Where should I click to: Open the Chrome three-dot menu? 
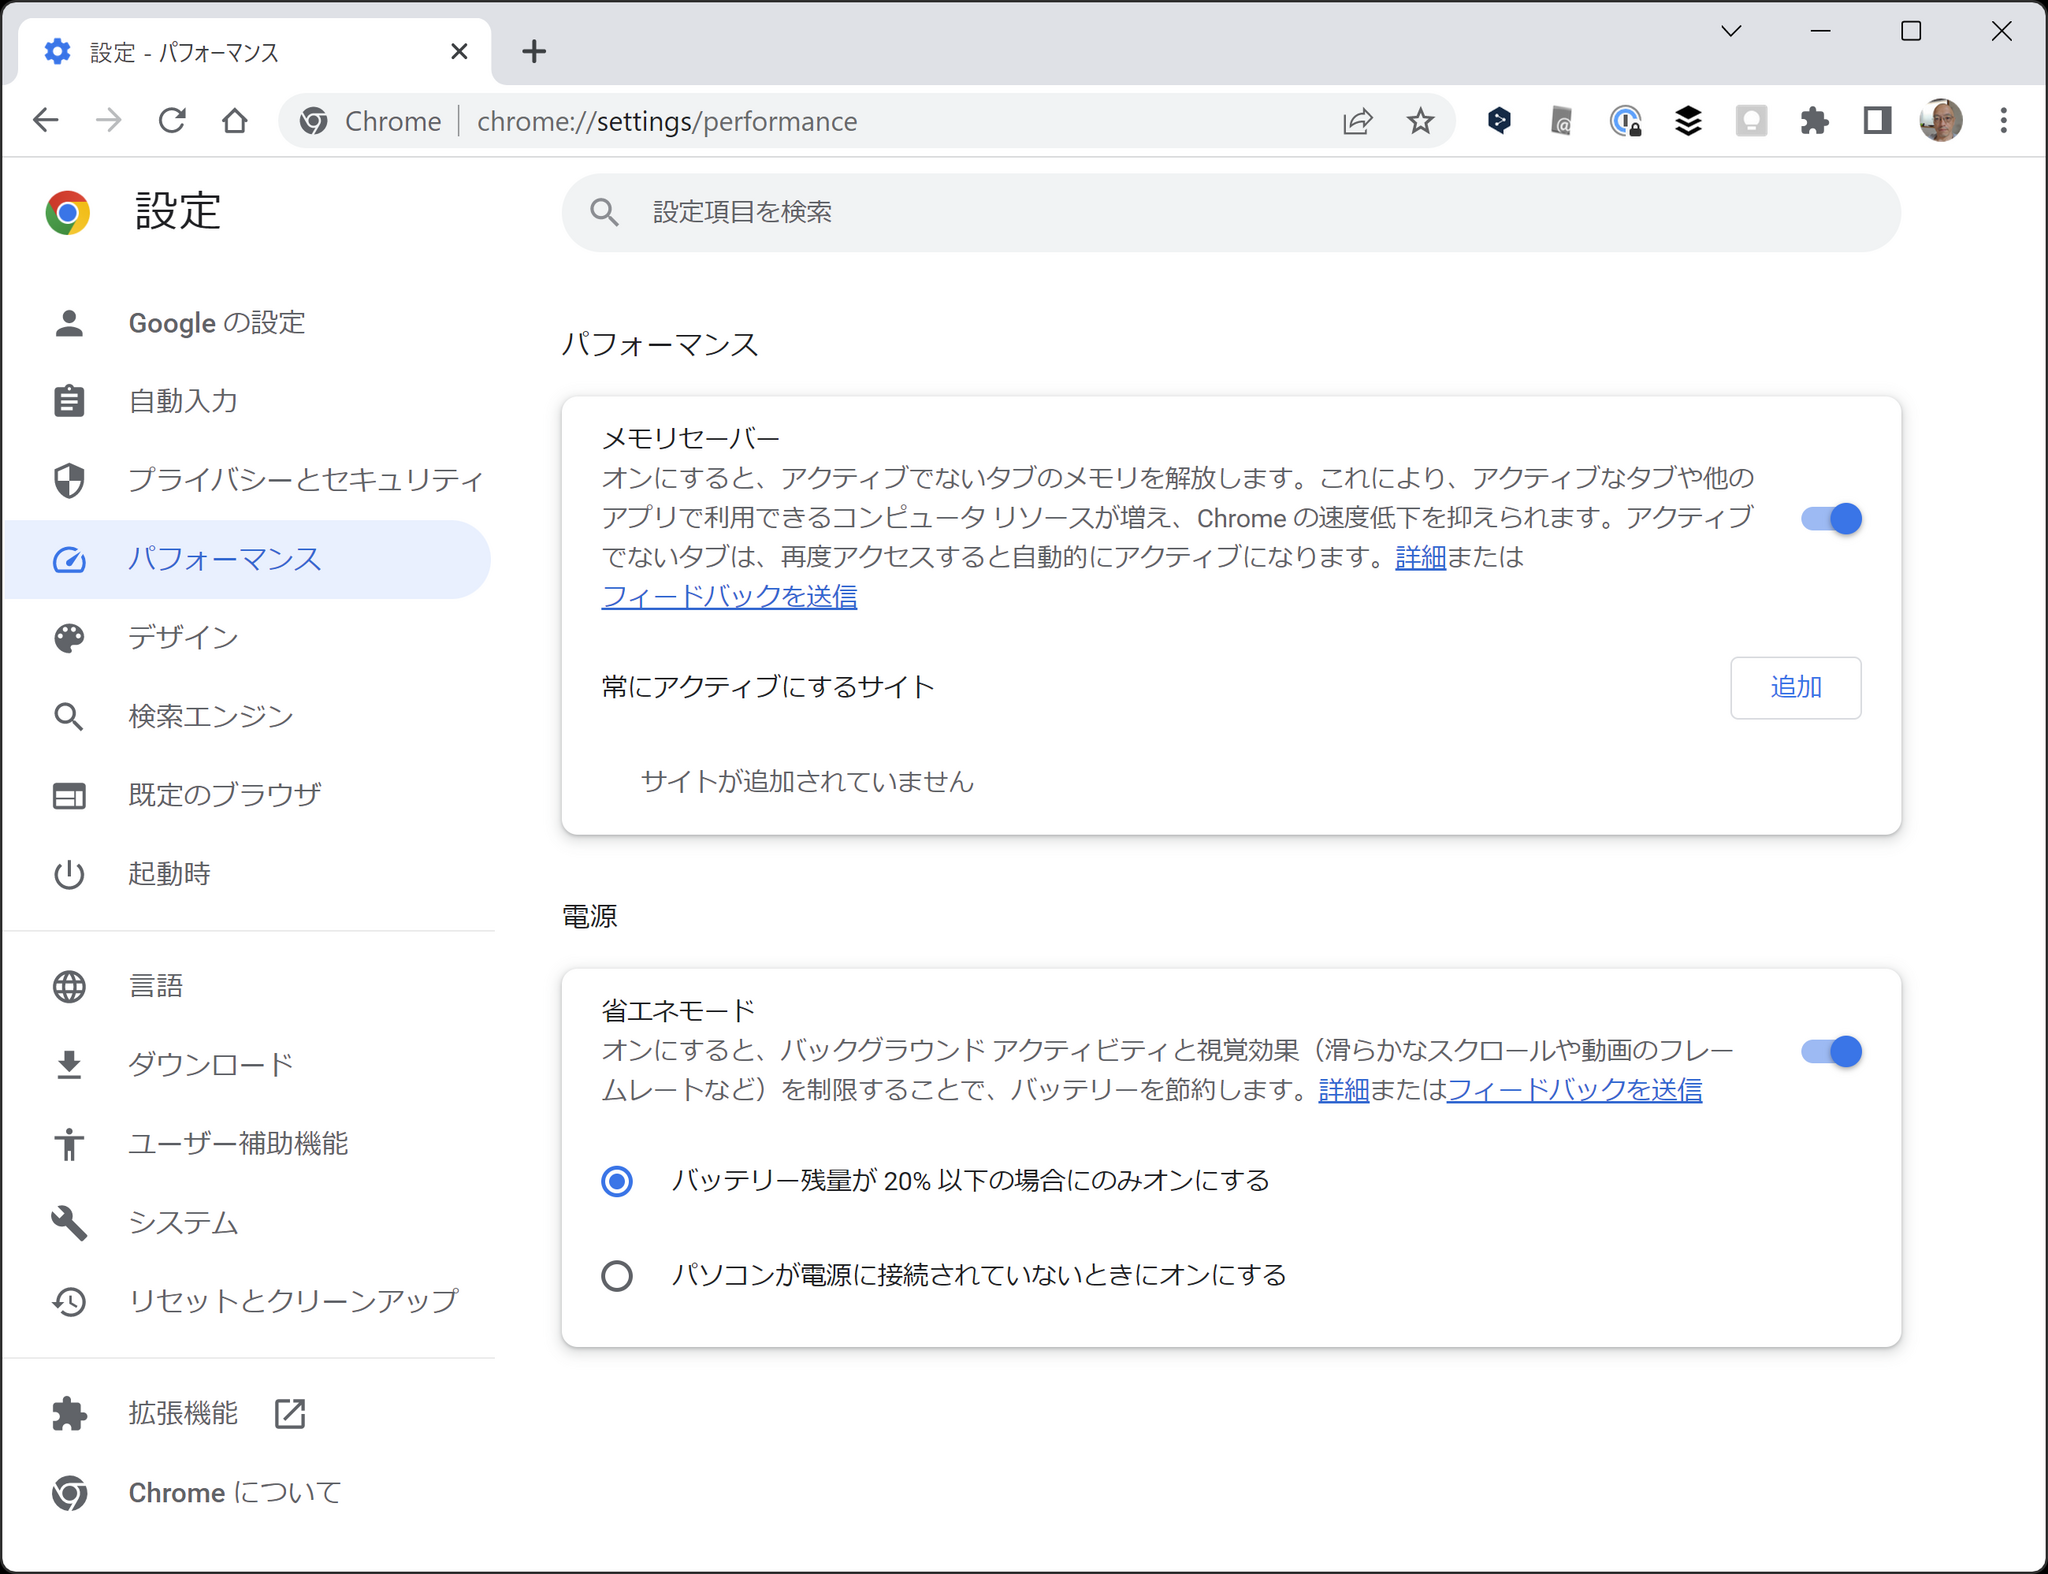2003,121
